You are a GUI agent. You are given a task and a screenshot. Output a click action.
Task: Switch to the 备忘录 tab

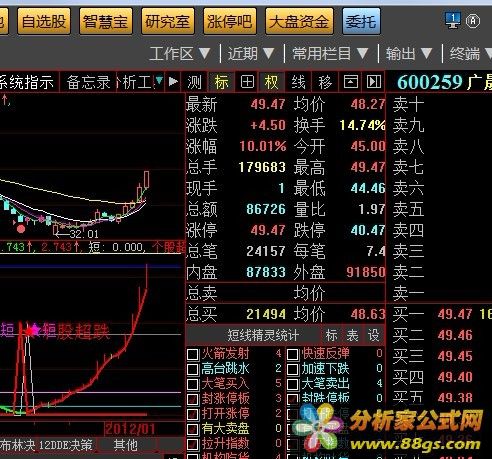click(x=88, y=82)
